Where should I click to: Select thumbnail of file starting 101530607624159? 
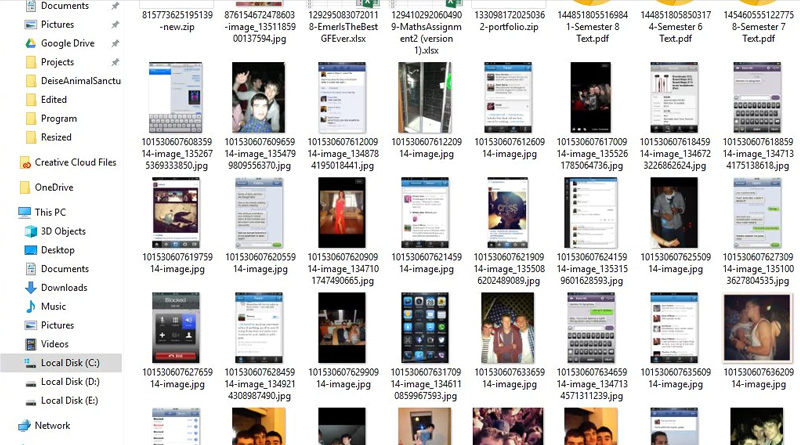coord(591,213)
